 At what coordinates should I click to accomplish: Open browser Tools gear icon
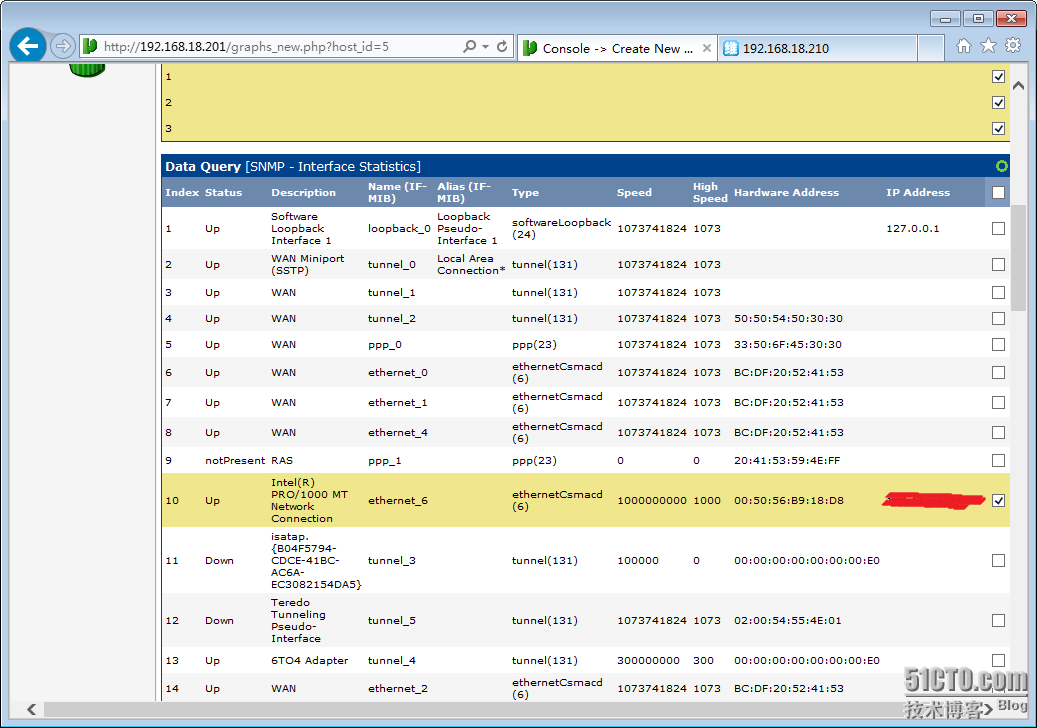pos(1013,46)
